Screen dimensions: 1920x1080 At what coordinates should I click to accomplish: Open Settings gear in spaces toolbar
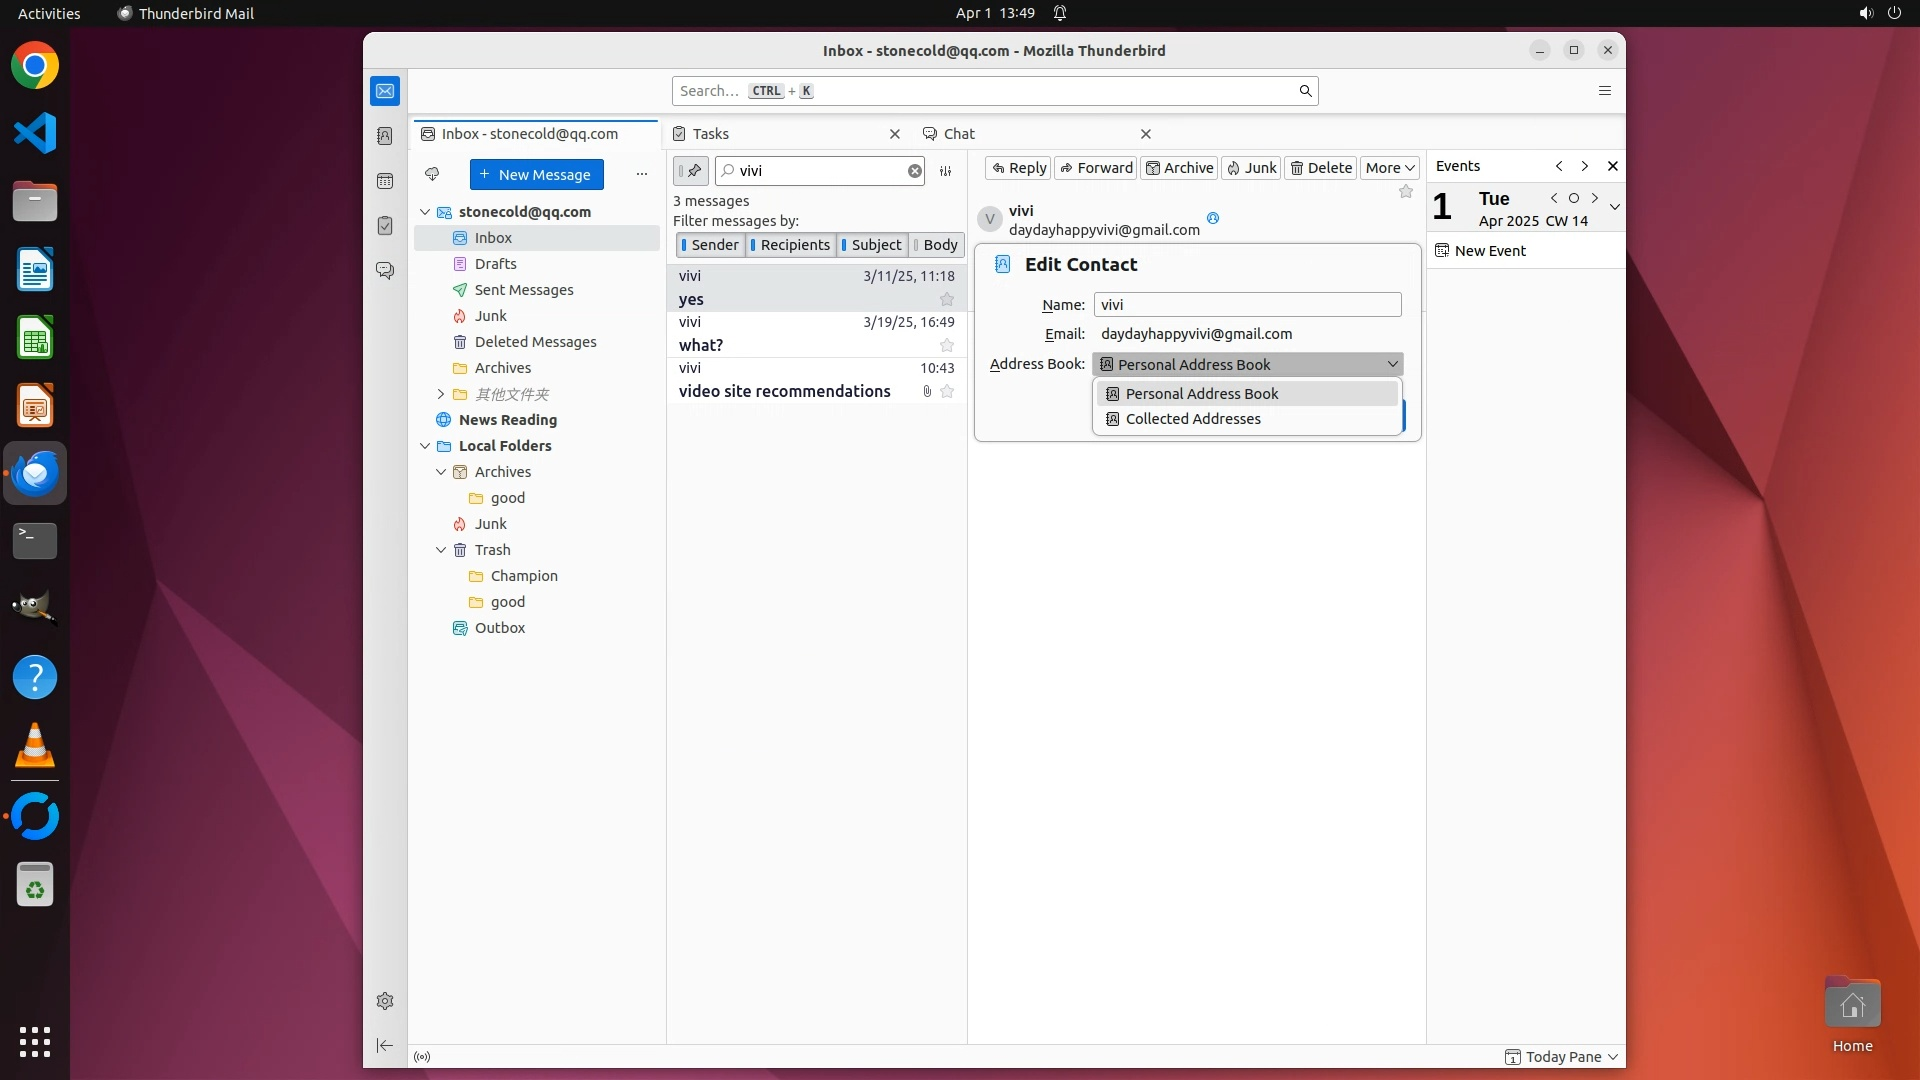(385, 1001)
